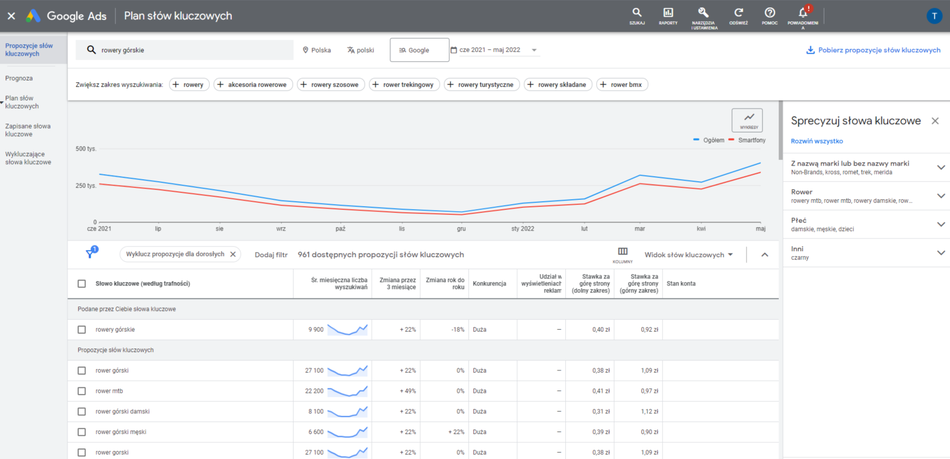Screen dimensions: 950x459
Task: Open the Powiadomienia bell icon
Action: pyautogui.click(x=803, y=13)
